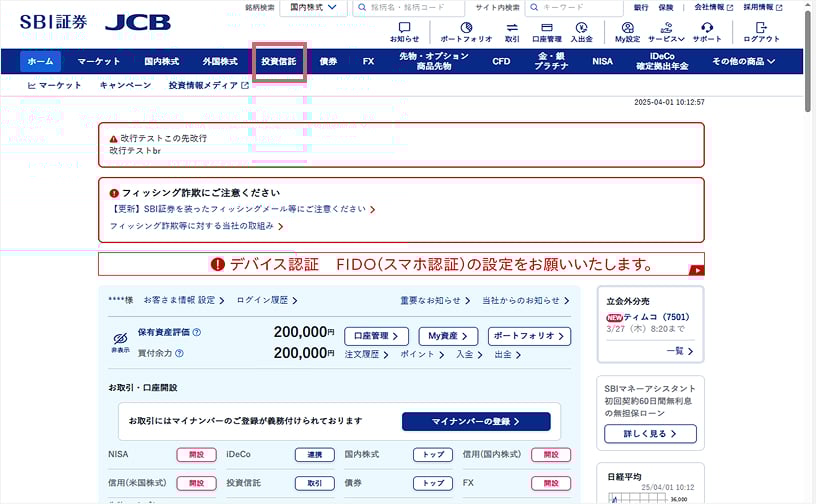Click the search icon in 銘柄名 field
The image size is (816, 504).
[362, 7]
